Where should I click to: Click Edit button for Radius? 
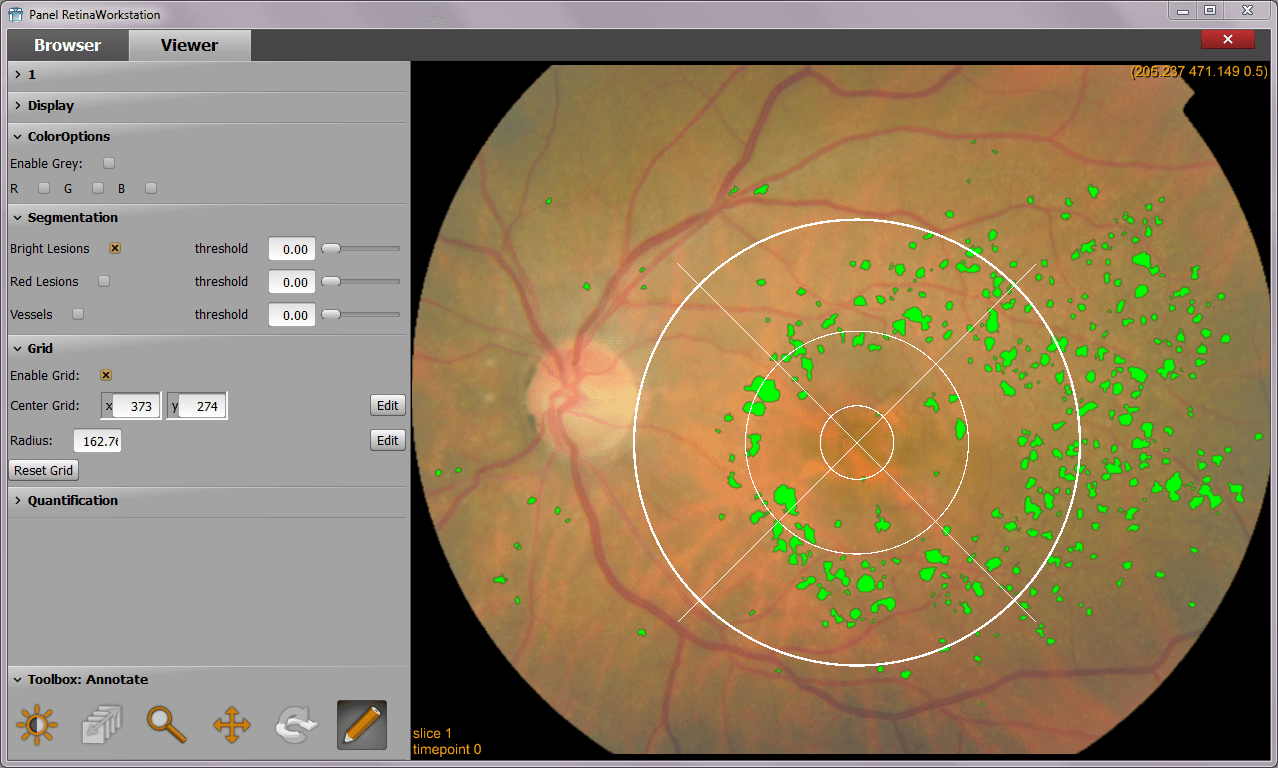coord(388,441)
